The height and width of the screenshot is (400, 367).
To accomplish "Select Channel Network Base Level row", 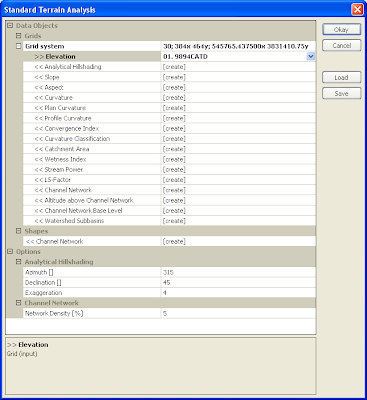I will (x=169, y=210).
